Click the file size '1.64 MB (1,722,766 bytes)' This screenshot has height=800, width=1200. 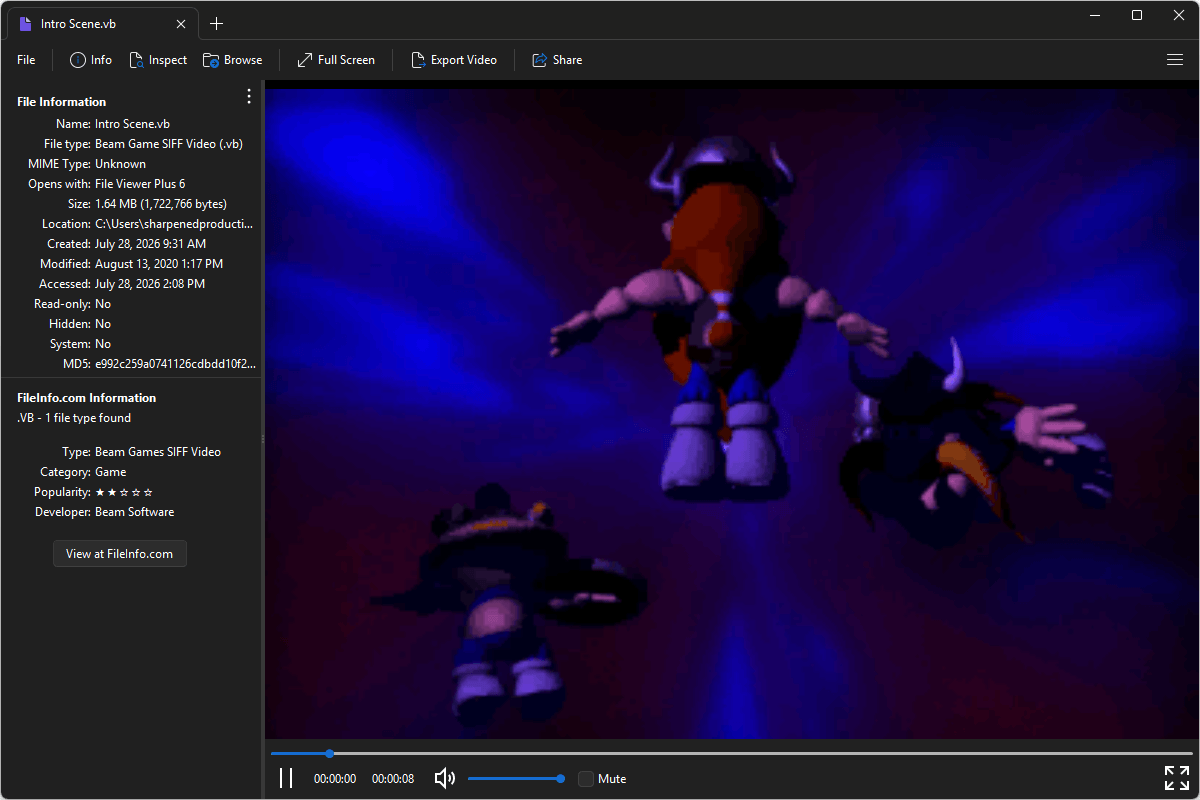click(161, 204)
